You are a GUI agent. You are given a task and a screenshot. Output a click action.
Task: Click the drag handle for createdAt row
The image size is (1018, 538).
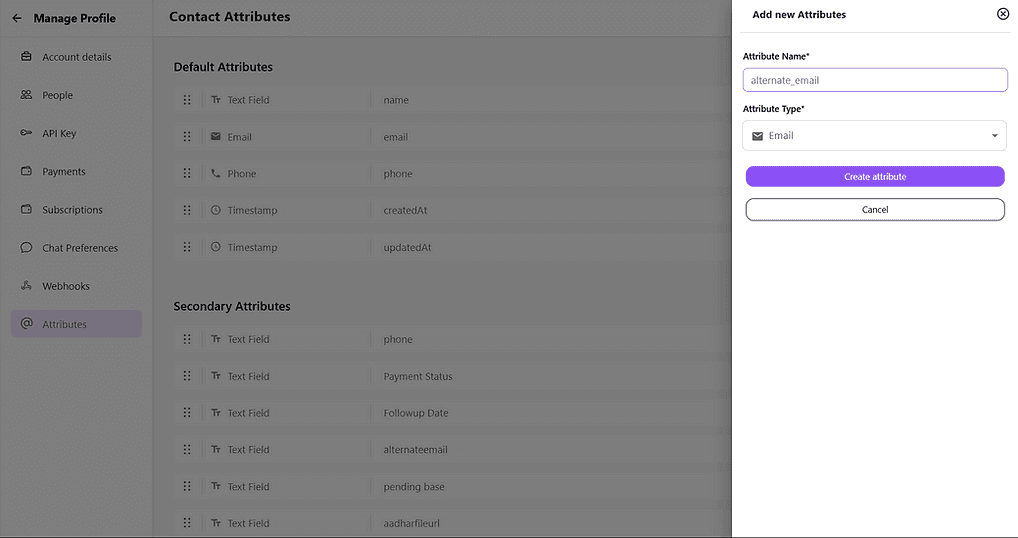click(x=187, y=210)
